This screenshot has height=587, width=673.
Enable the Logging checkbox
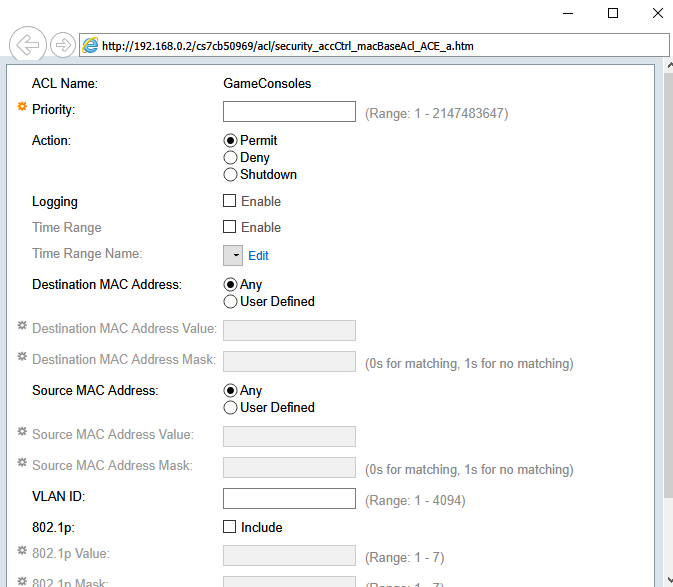coord(229,202)
